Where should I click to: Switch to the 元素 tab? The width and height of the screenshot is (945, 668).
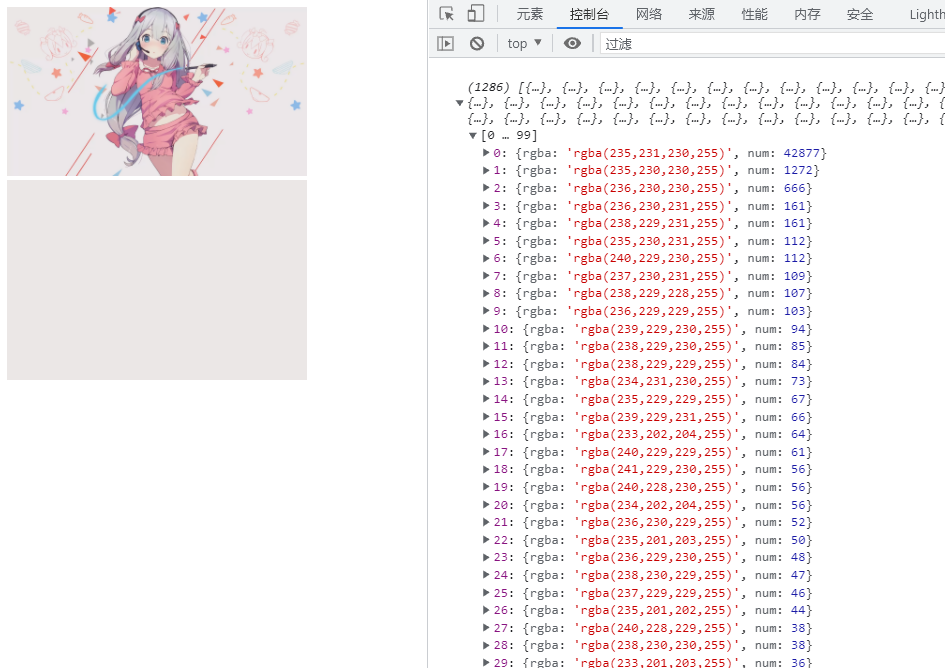pyautogui.click(x=529, y=14)
